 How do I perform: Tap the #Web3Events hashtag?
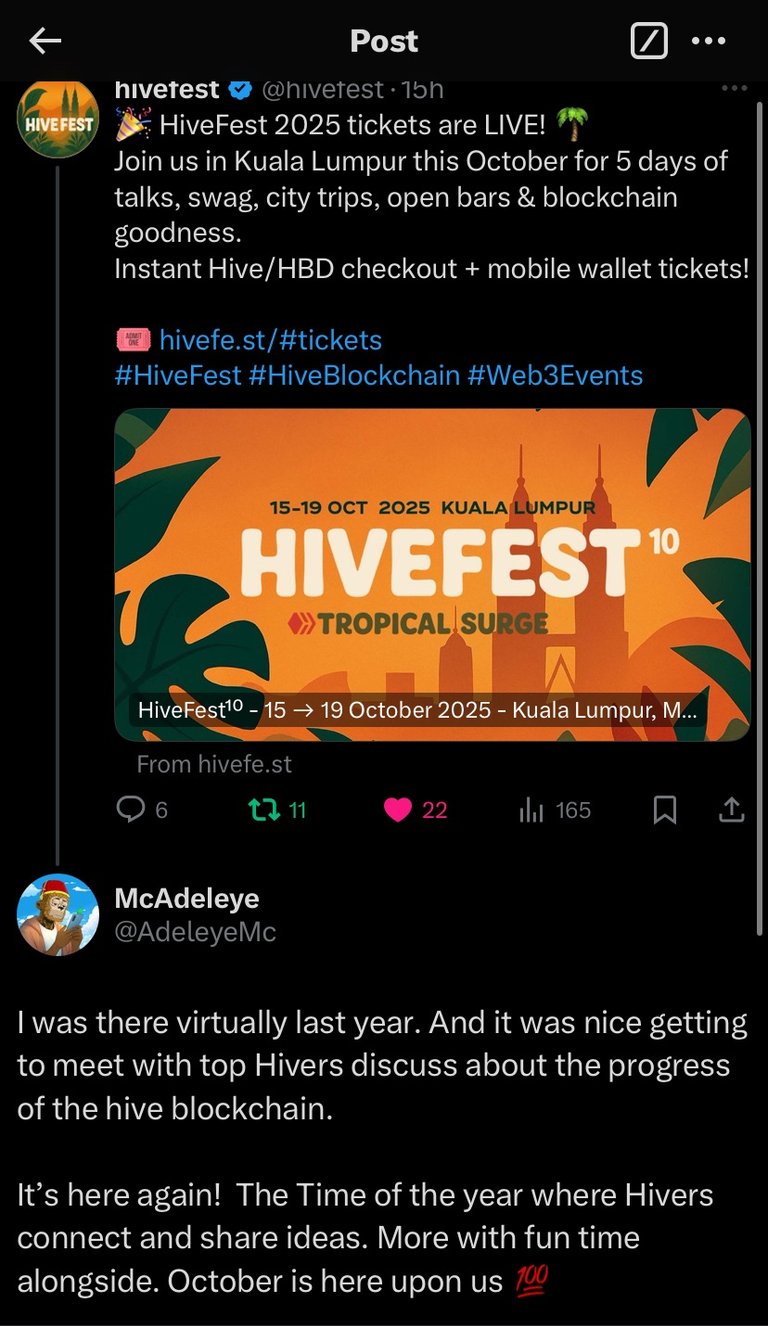pyautogui.click(x=556, y=375)
